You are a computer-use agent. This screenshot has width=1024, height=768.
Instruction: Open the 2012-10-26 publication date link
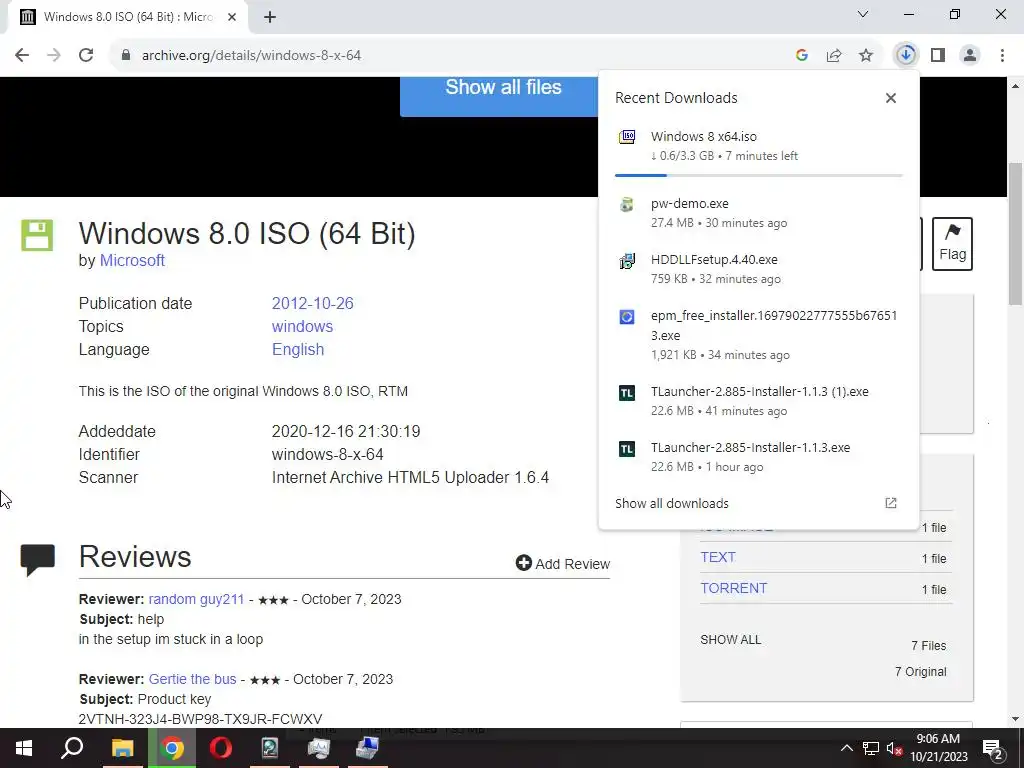click(x=312, y=304)
